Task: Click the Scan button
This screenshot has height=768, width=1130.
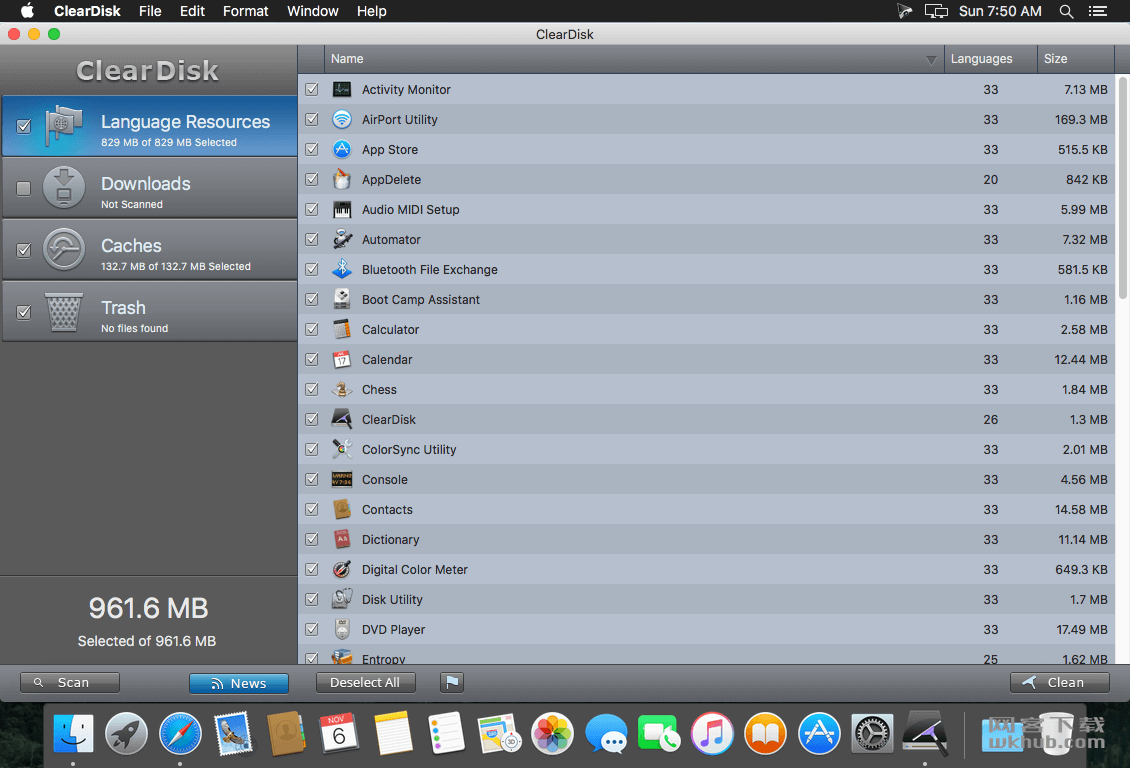Action: (x=70, y=682)
